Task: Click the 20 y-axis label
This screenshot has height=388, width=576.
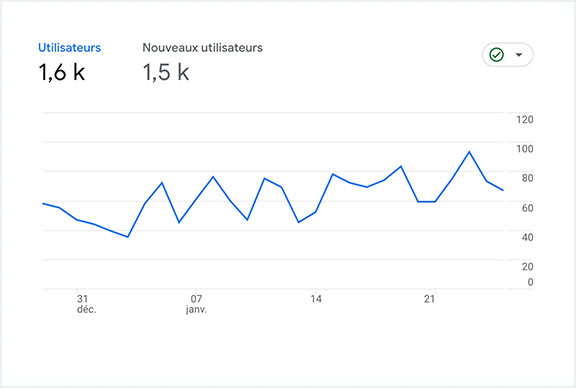Action: (528, 266)
